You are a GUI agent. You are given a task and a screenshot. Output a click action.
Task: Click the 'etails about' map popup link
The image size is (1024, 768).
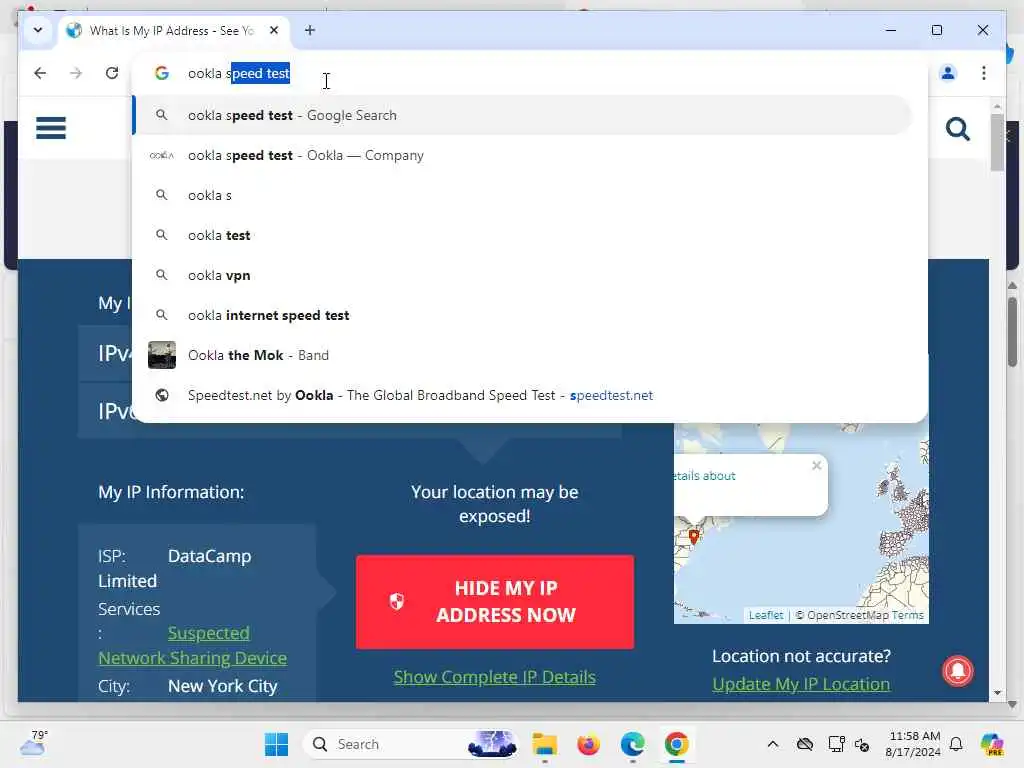(x=705, y=476)
